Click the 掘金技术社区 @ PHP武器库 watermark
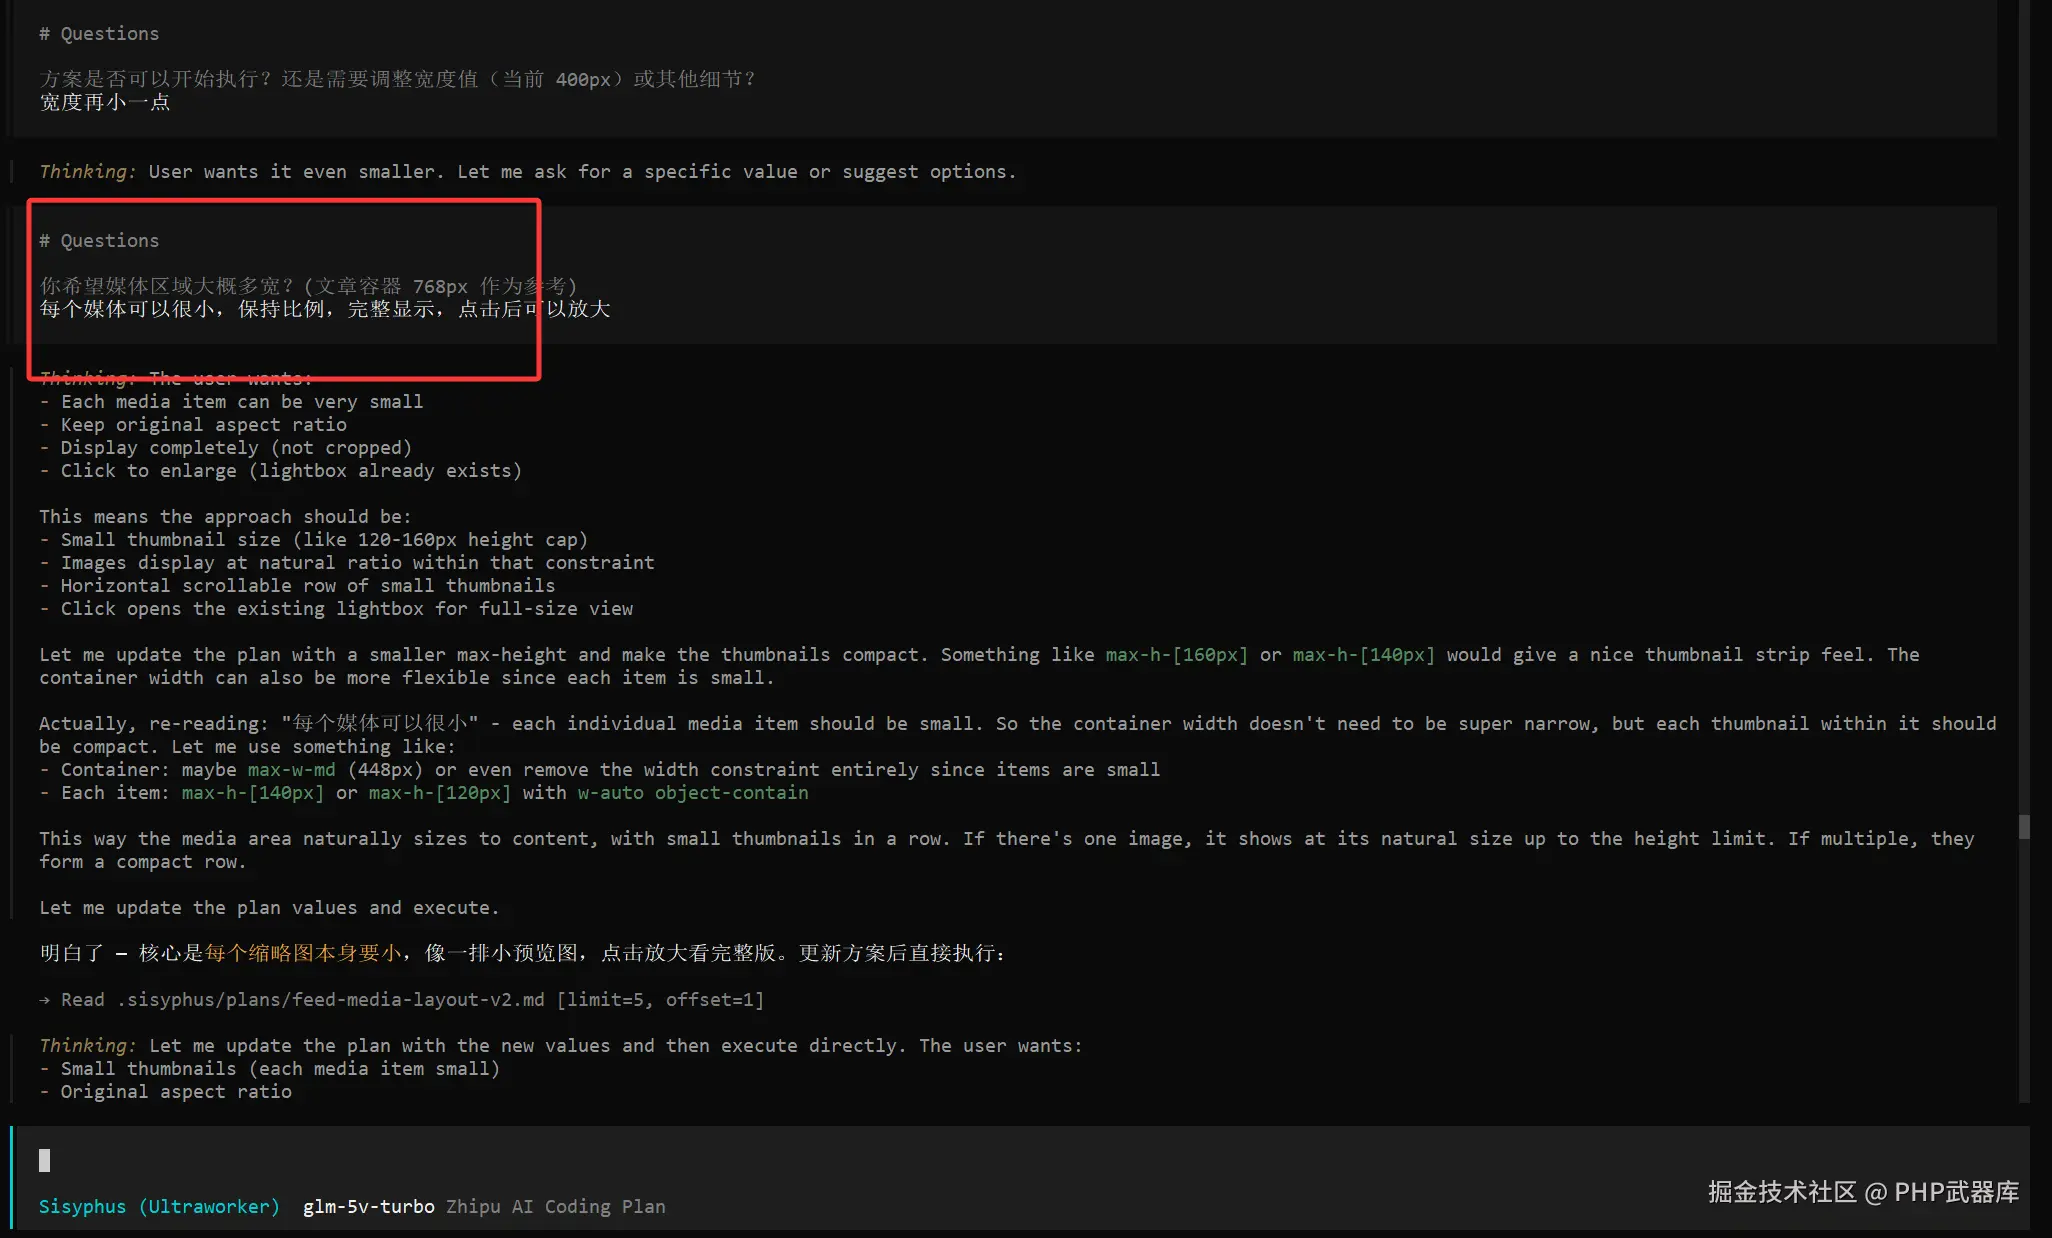 tap(1863, 1192)
